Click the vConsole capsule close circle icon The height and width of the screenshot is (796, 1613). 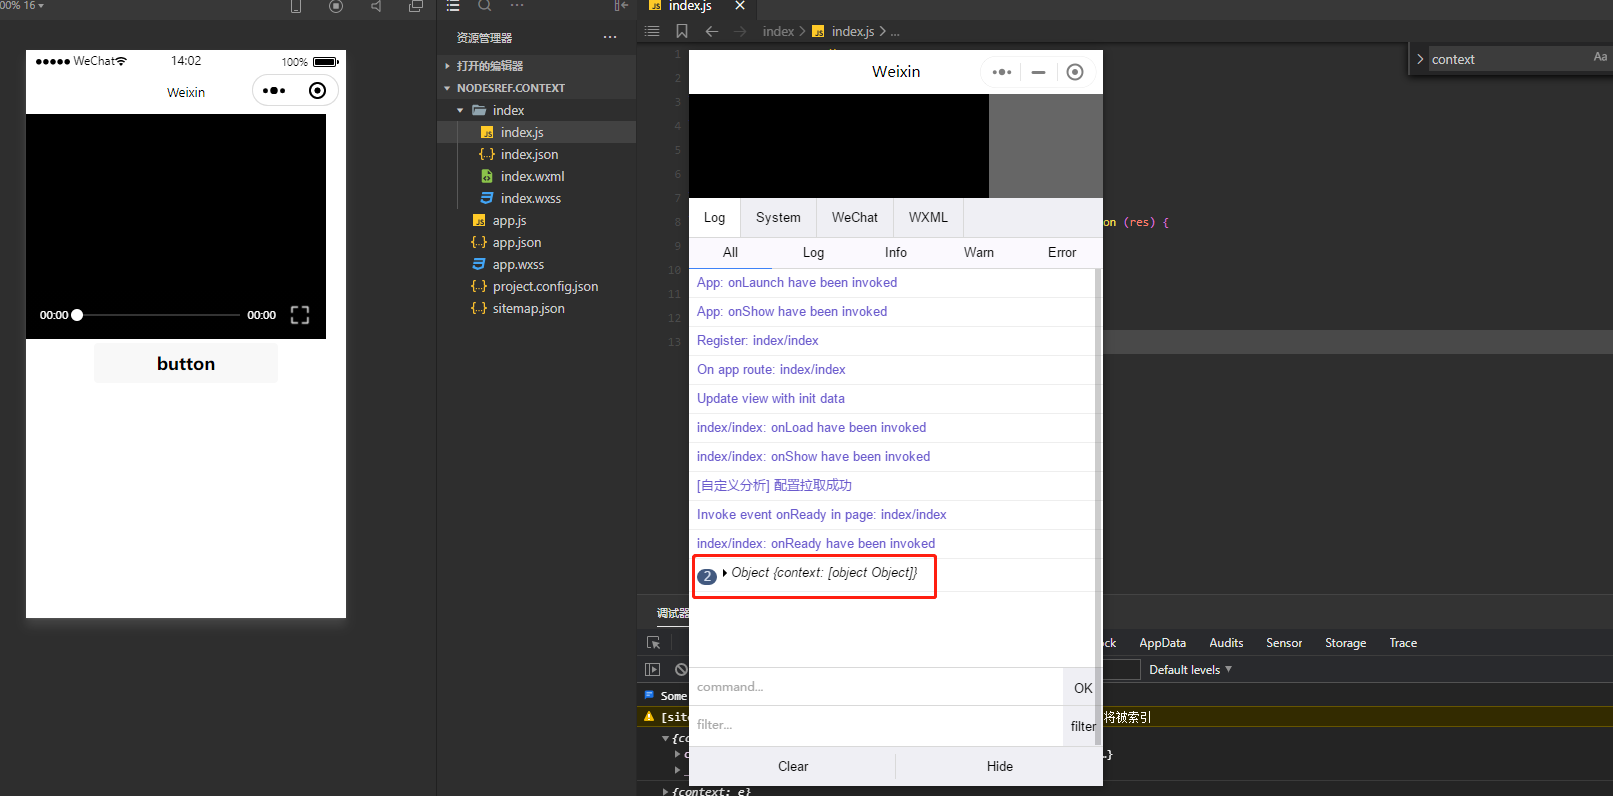(1075, 72)
